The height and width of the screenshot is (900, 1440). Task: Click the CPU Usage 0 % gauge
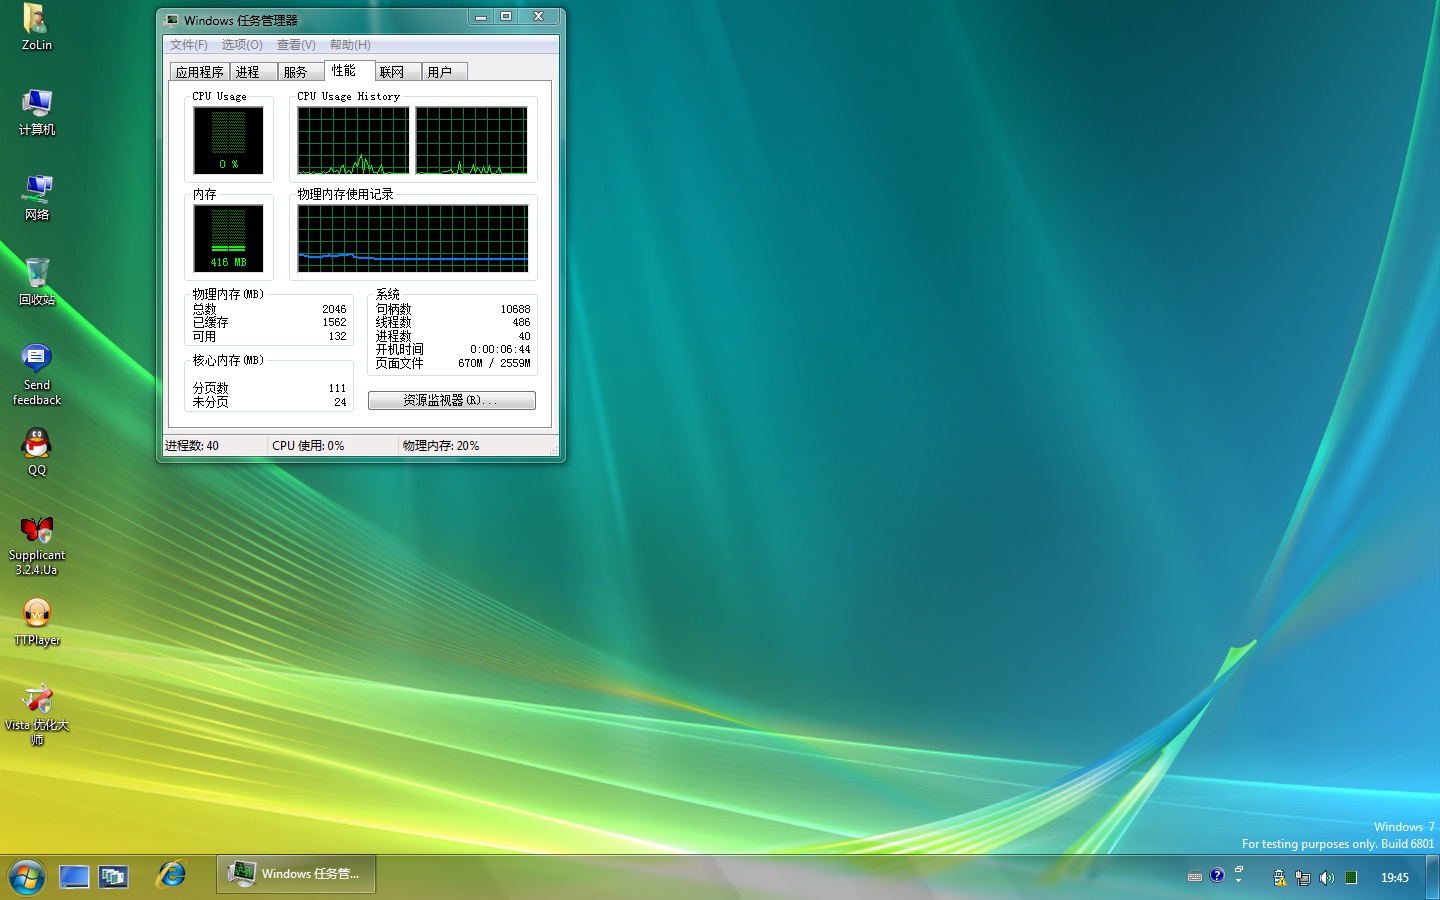click(228, 140)
